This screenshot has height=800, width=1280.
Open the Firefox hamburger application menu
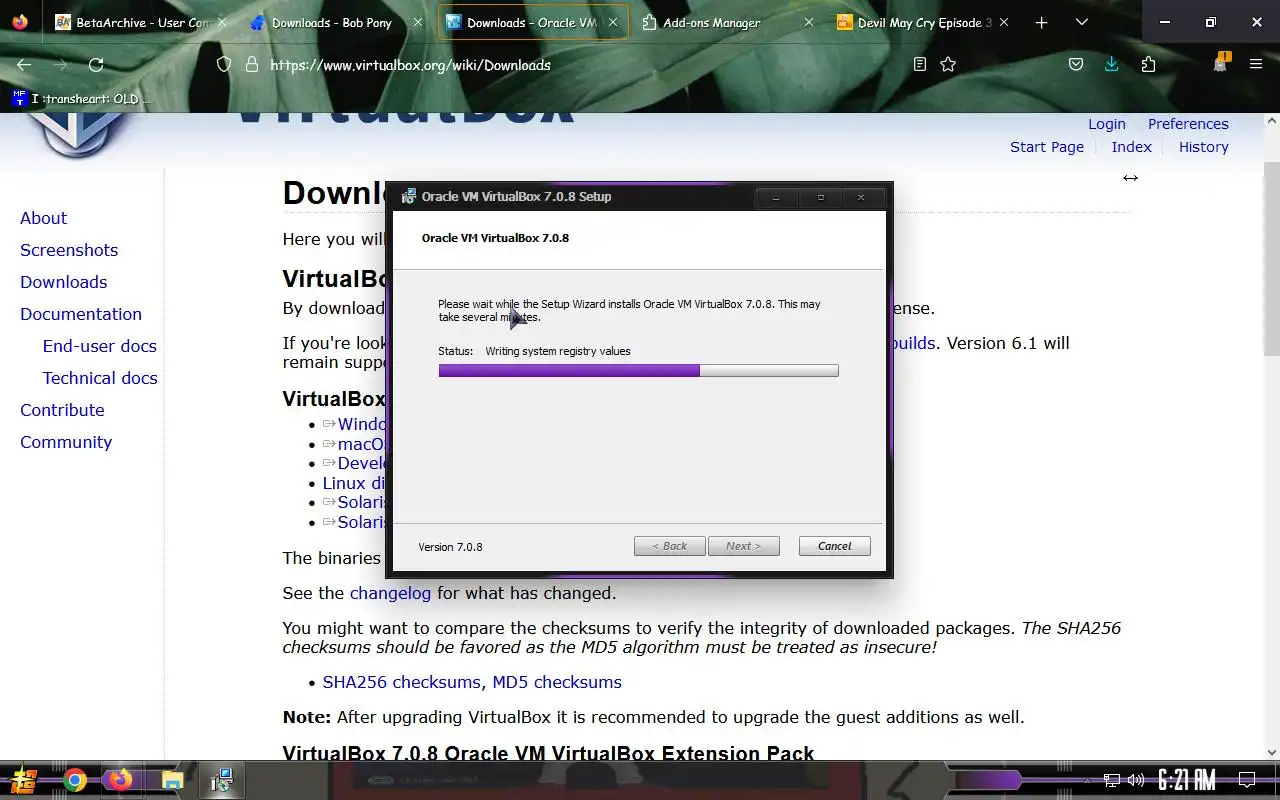(x=1256, y=64)
